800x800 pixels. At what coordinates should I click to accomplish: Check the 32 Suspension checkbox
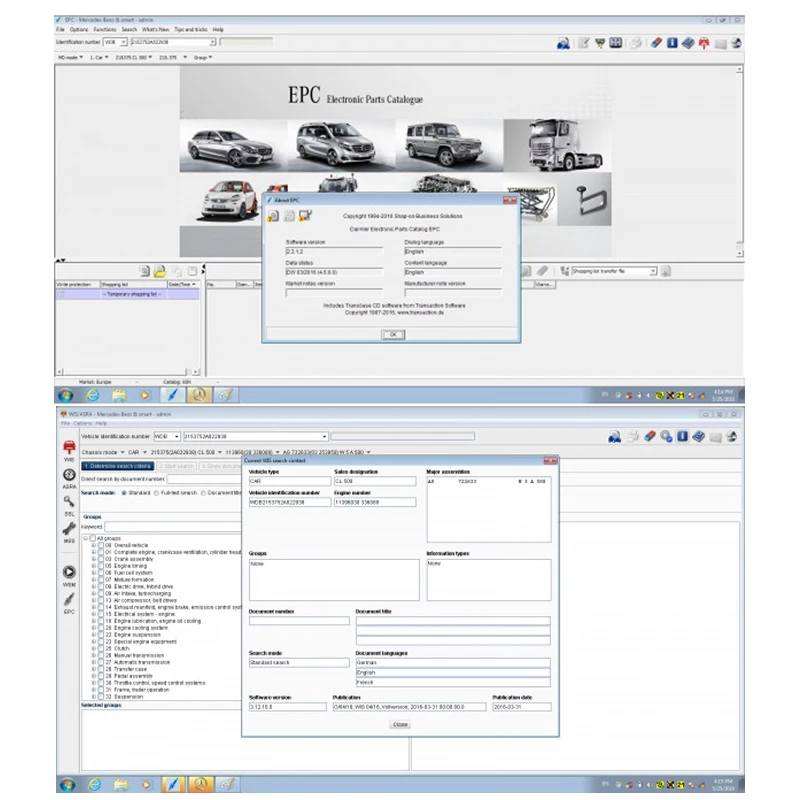coord(101,696)
